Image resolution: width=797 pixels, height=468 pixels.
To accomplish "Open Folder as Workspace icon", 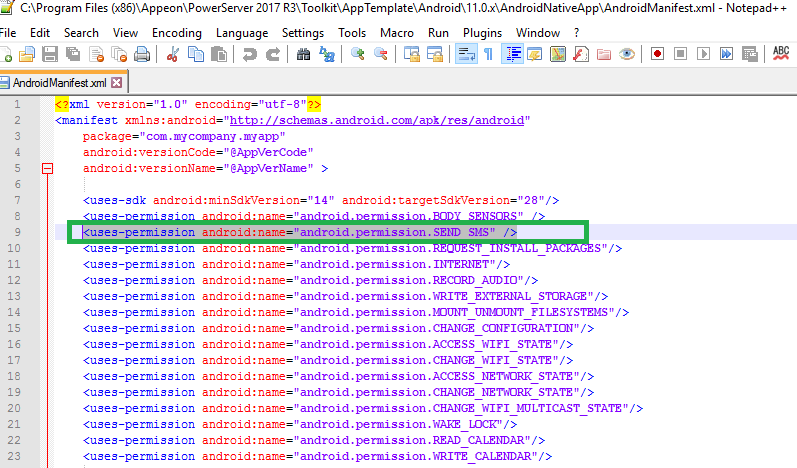I will (x=604, y=54).
